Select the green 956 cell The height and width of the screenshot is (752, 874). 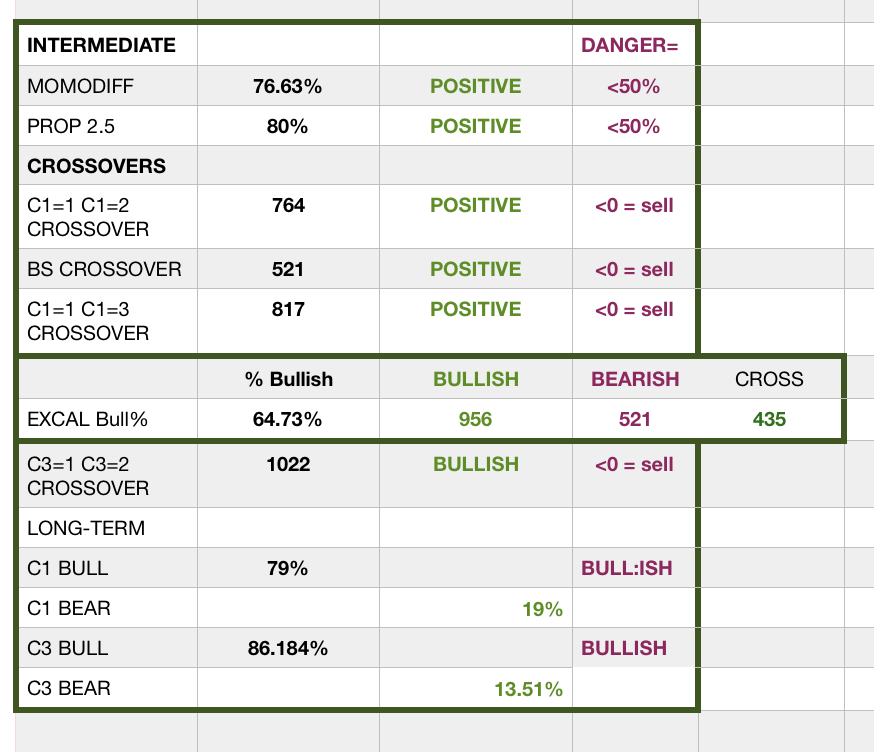click(x=475, y=420)
